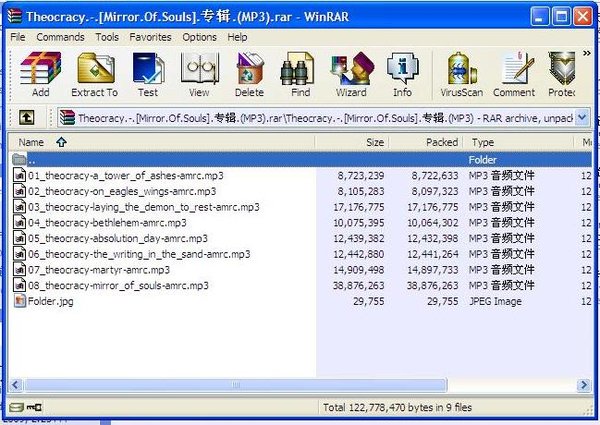The width and height of the screenshot is (600, 425).
Task: Click key icon in status bar
Action: click(x=34, y=407)
